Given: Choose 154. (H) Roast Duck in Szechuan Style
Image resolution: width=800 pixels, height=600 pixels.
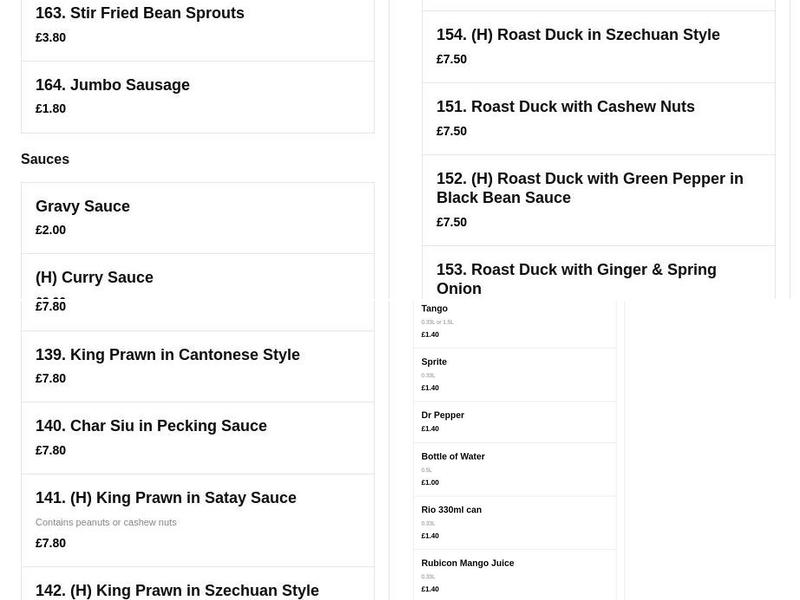Looking at the screenshot, I should tap(578, 36).
